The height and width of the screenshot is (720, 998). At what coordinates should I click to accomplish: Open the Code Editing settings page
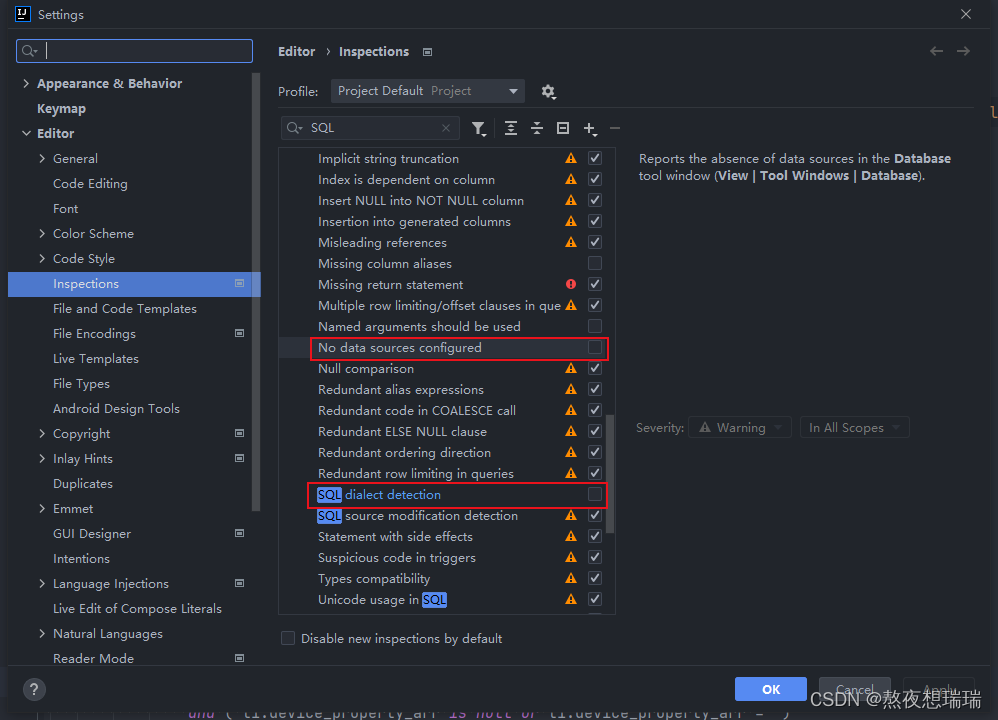click(x=90, y=184)
